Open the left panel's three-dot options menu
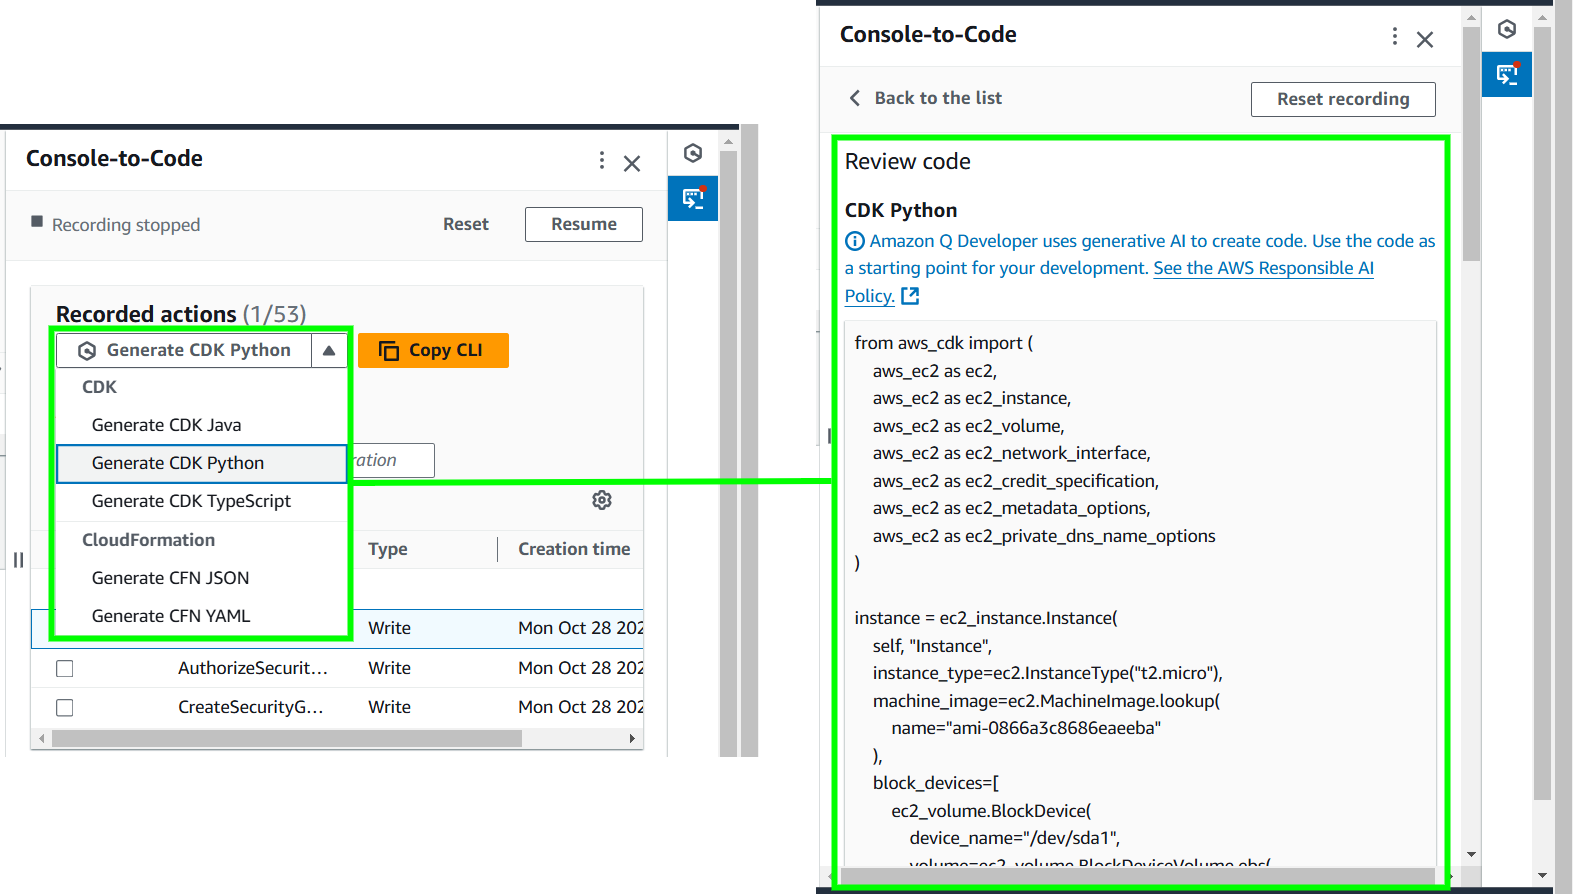This screenshot has width=1573, height=894. (601, 160)
